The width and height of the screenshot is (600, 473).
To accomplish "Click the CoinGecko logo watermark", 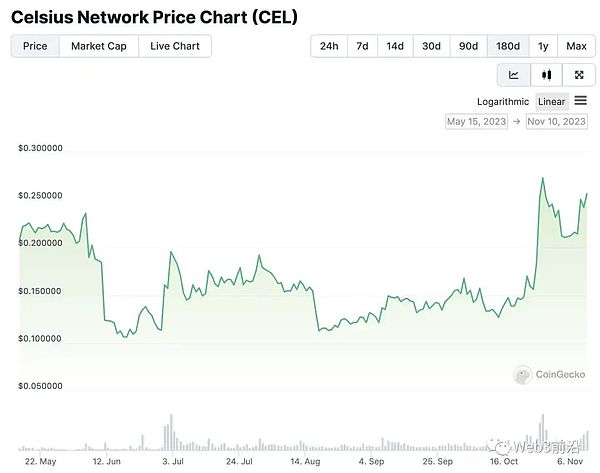I will point(549,375).
